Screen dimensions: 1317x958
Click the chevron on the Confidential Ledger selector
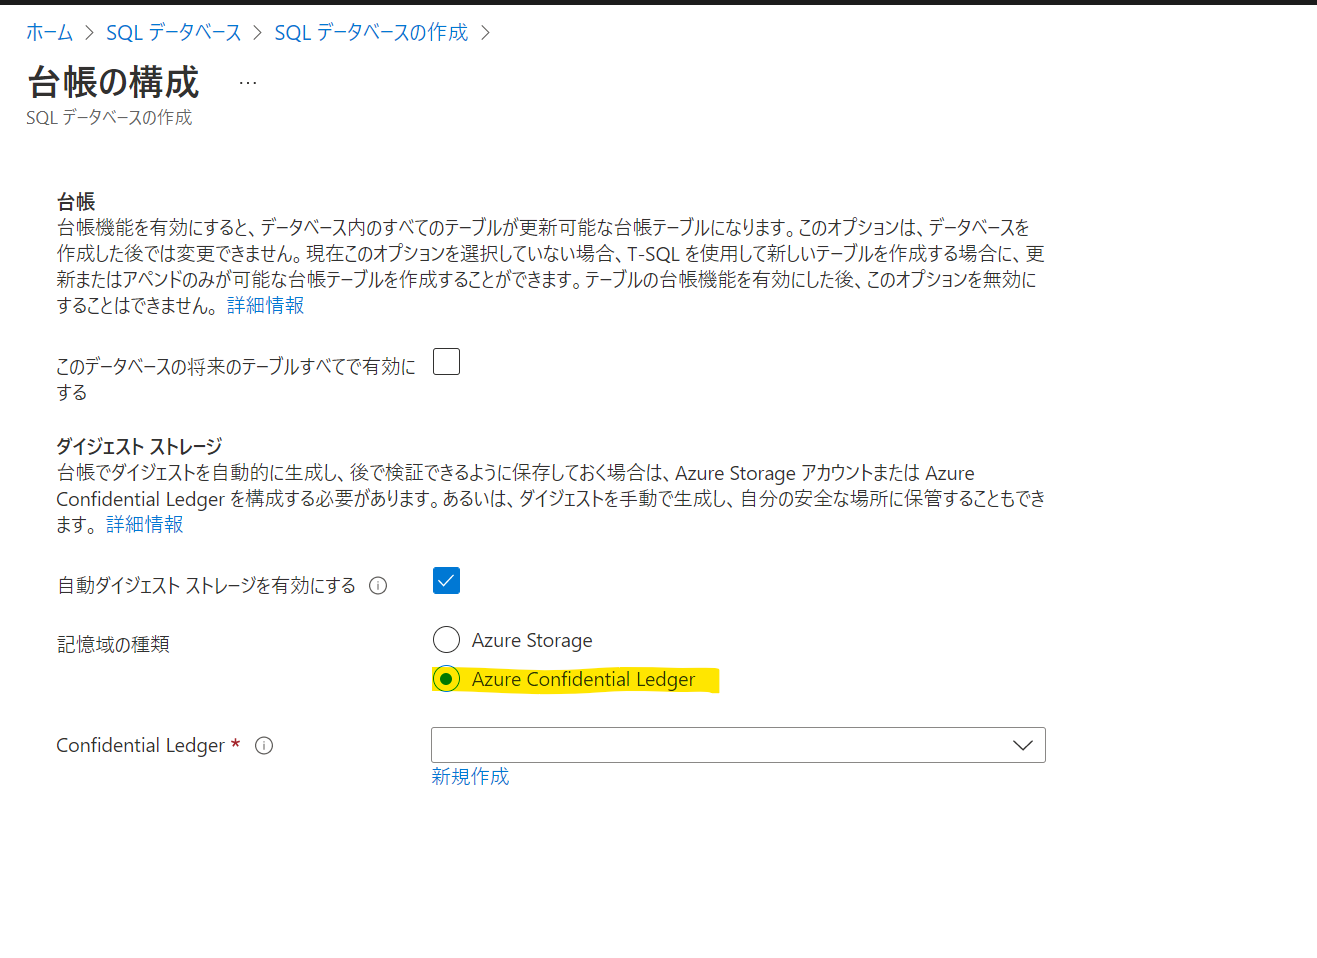1022,745
